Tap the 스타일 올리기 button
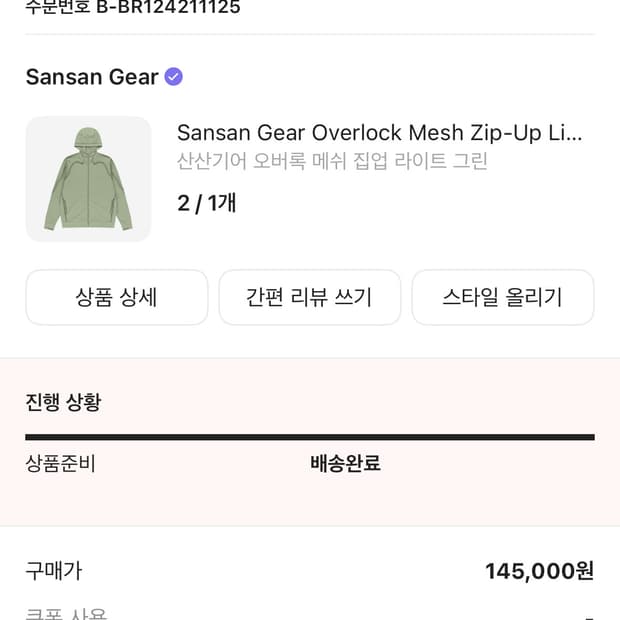The width and height of the screenshot is (620, 620). (502, 297)
